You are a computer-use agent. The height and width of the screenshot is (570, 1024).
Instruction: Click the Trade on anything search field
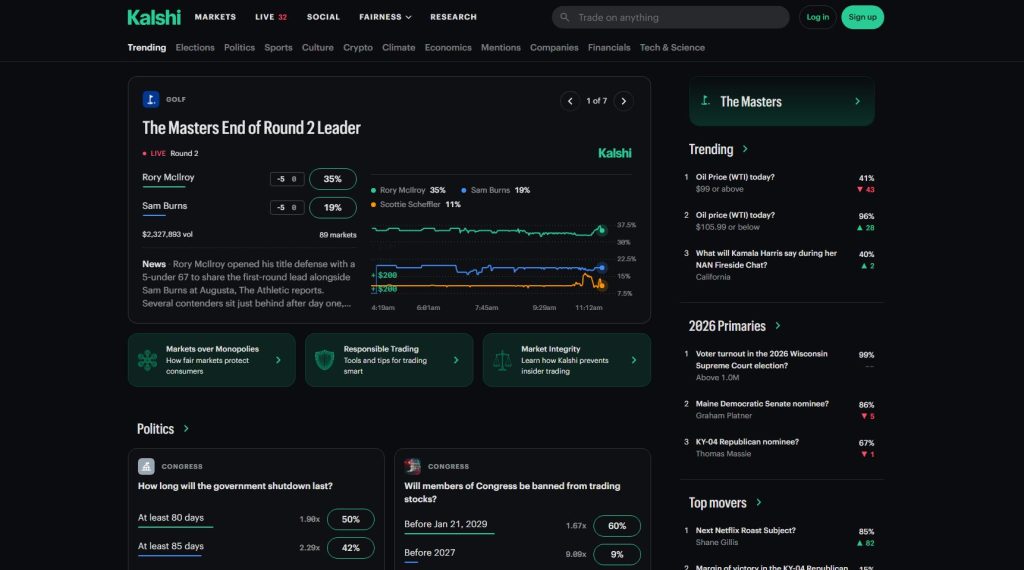(671, 18)
